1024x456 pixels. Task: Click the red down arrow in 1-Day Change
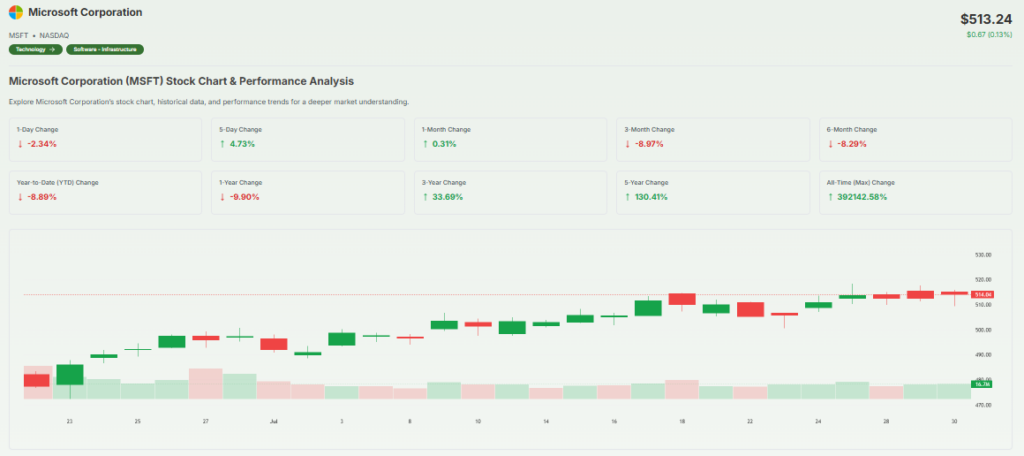[x=20, y=144]
